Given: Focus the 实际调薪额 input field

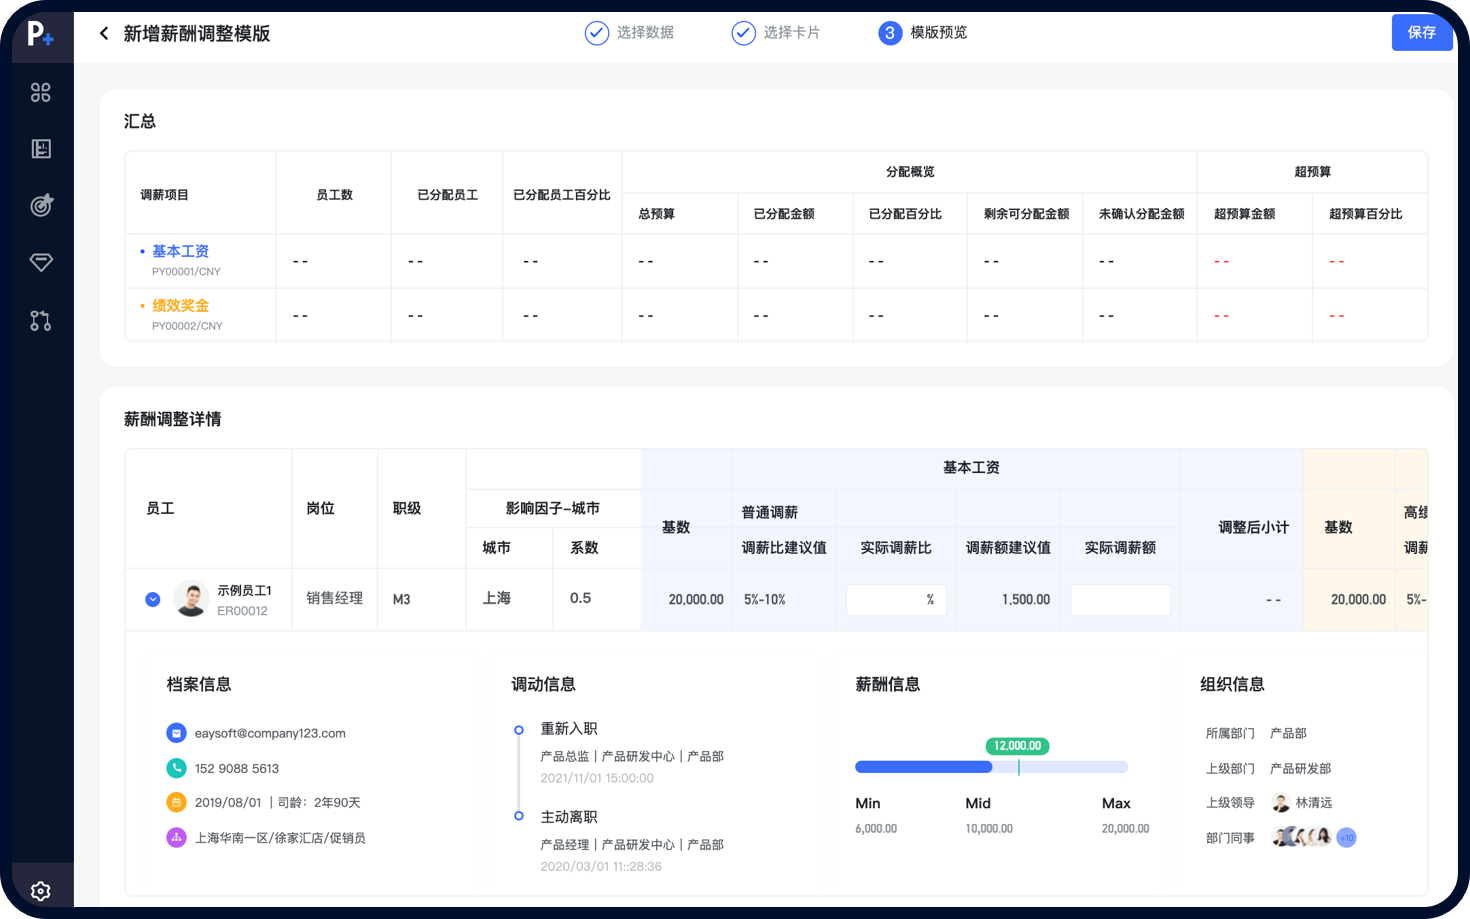Looking at the screenshot, I should pos(1120,600).
